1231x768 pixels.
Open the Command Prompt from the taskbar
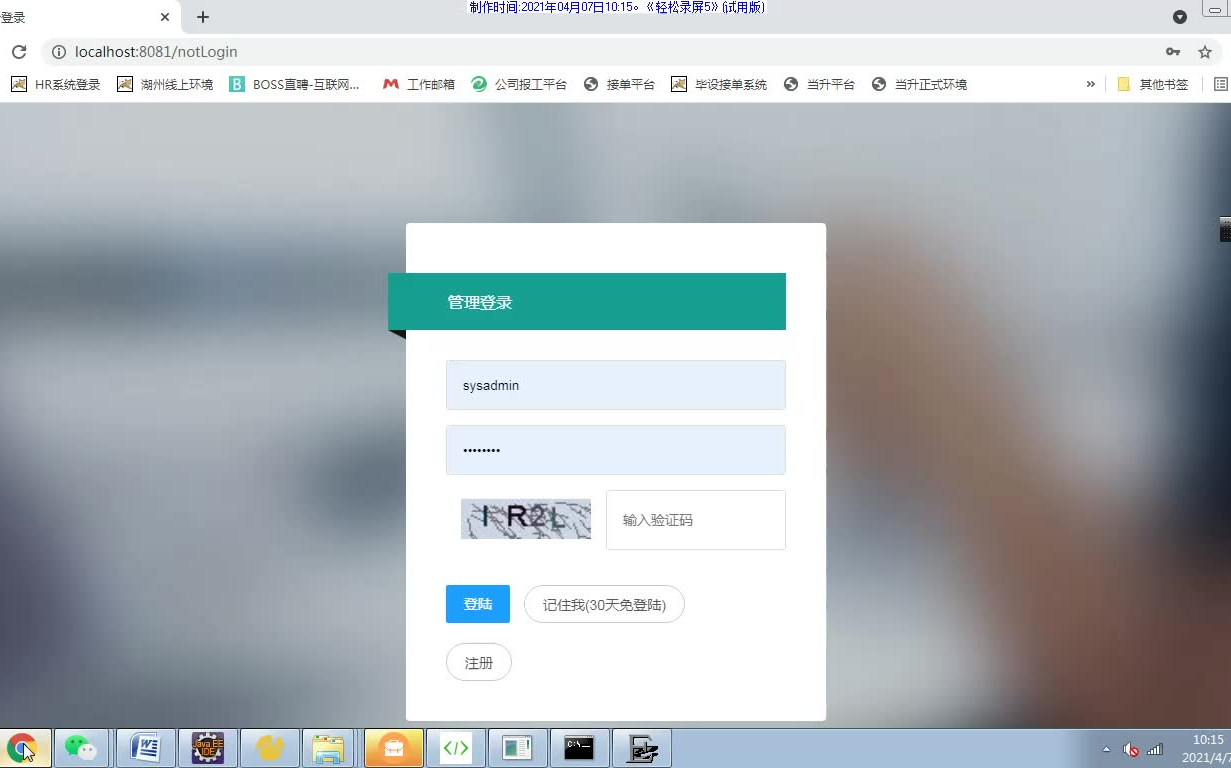580,747
